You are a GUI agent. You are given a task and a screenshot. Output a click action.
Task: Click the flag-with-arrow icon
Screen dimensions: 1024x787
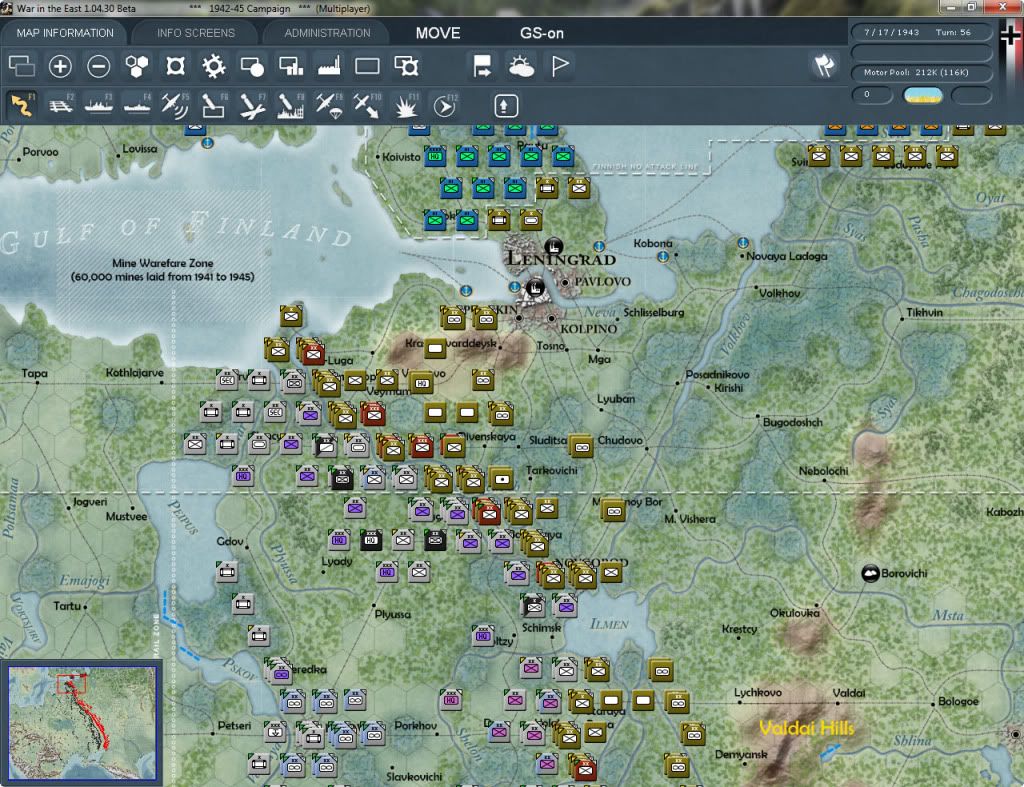[x=482, y=66]
